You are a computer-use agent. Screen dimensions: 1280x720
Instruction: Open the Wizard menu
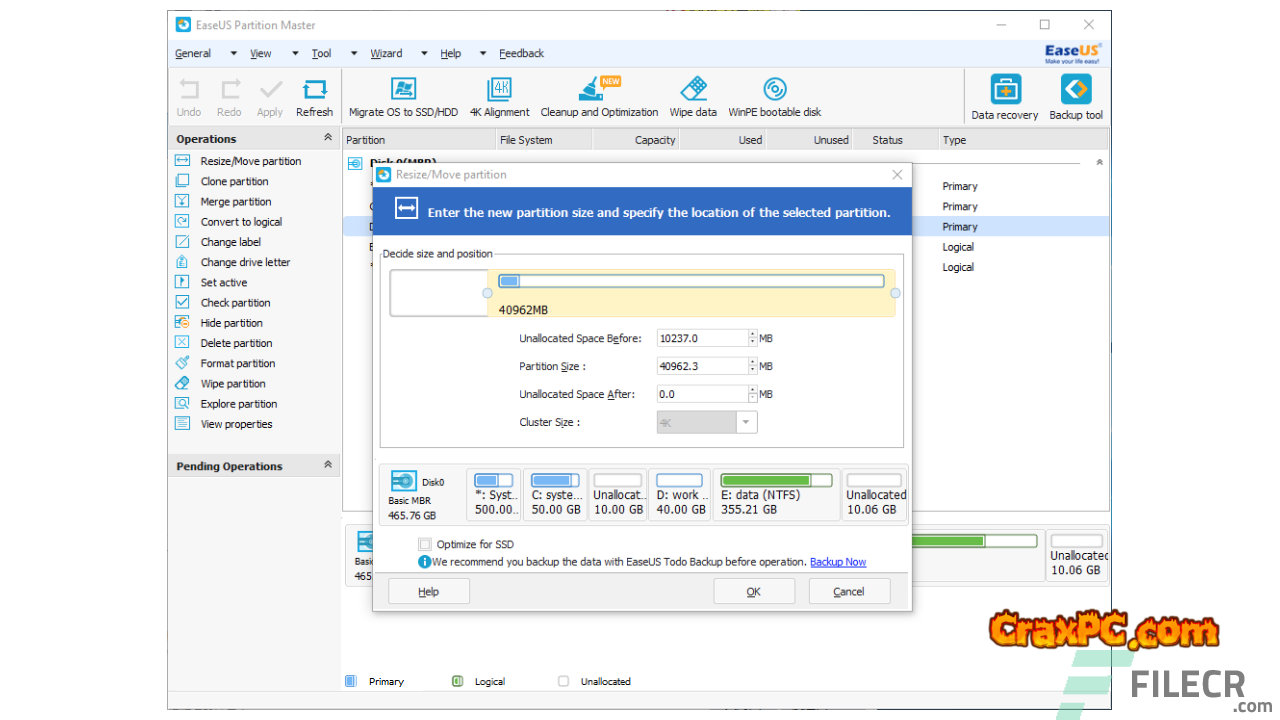(x=386, y=53)
